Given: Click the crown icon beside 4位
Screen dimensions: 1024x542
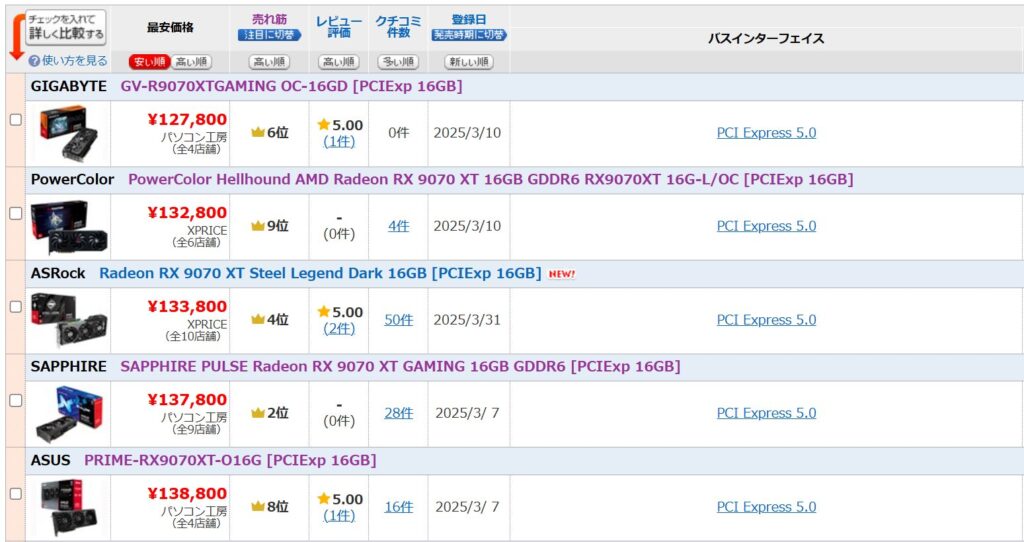Looking at the screenshot, I should (x=258, y=320).
